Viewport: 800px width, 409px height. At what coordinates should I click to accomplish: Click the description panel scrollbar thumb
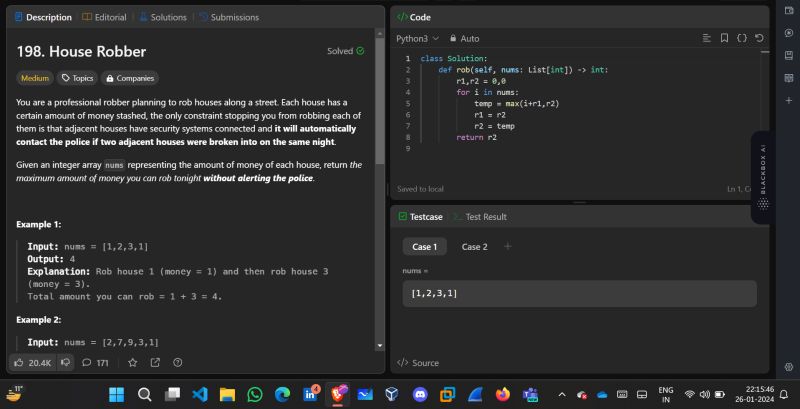tap(380, 101)
